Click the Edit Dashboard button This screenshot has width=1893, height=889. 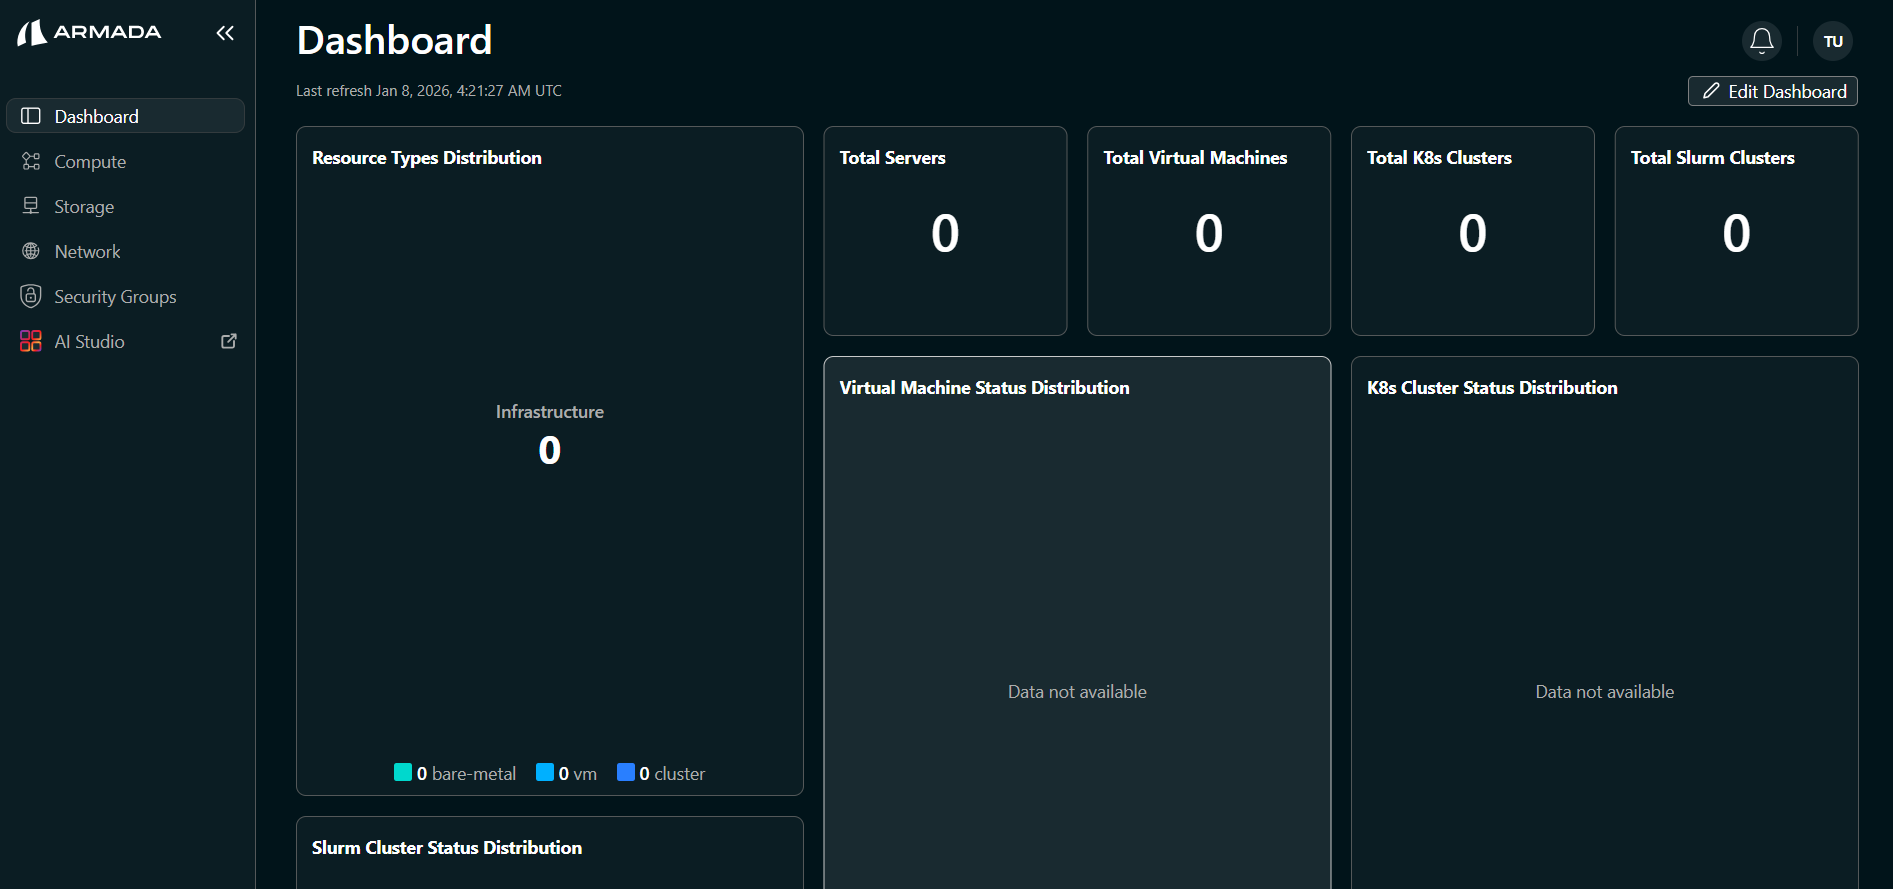[x=1772, y=91]
